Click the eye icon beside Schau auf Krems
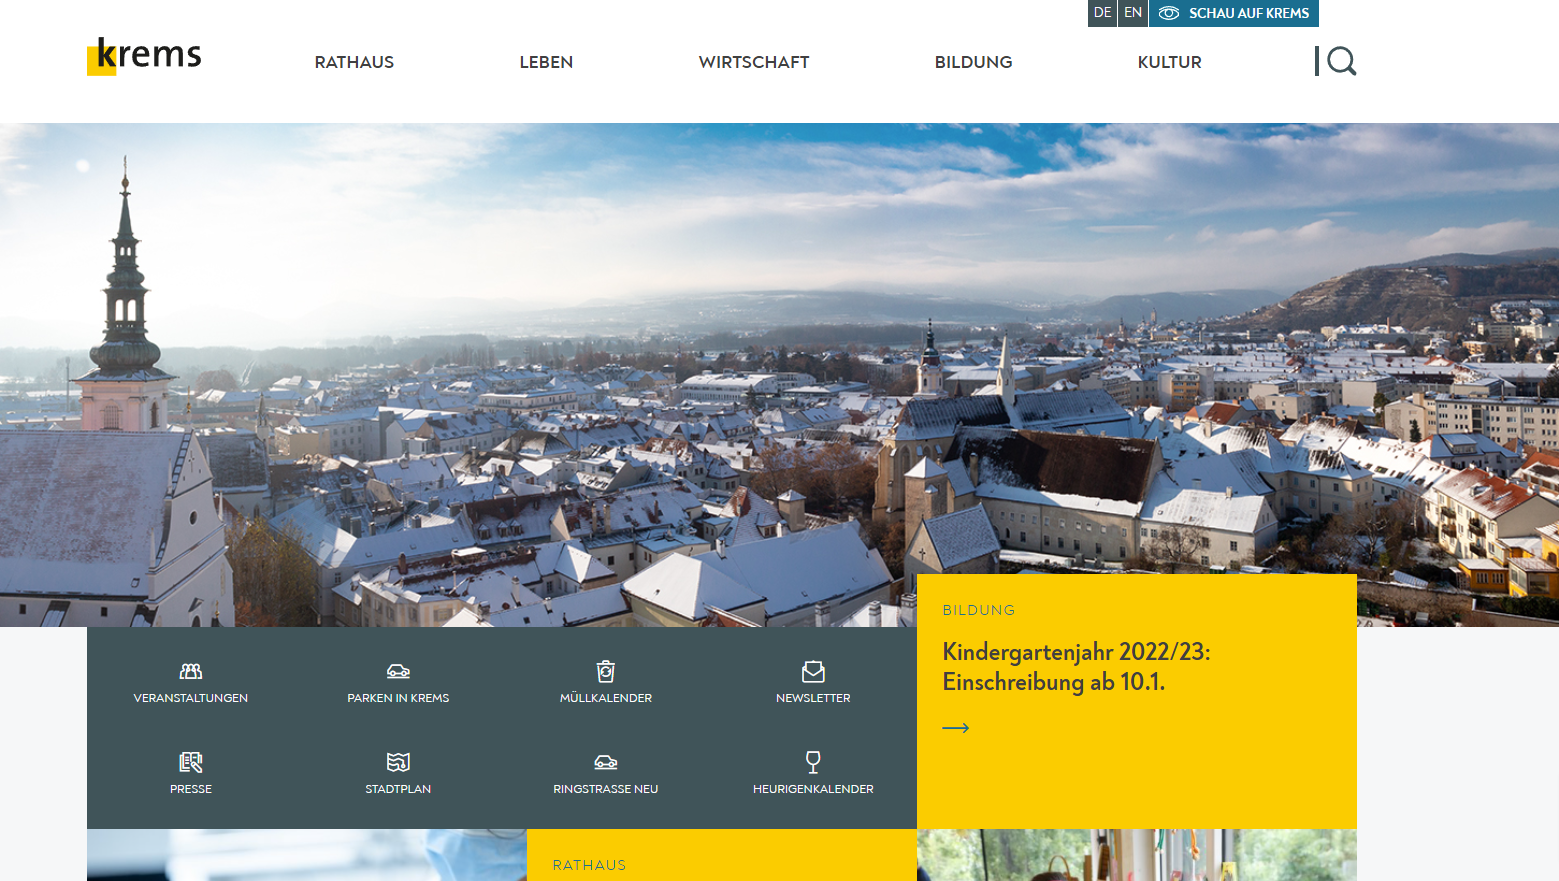Image resolution: width=1559 pixels, height=881 pixels. (1168, 13)
